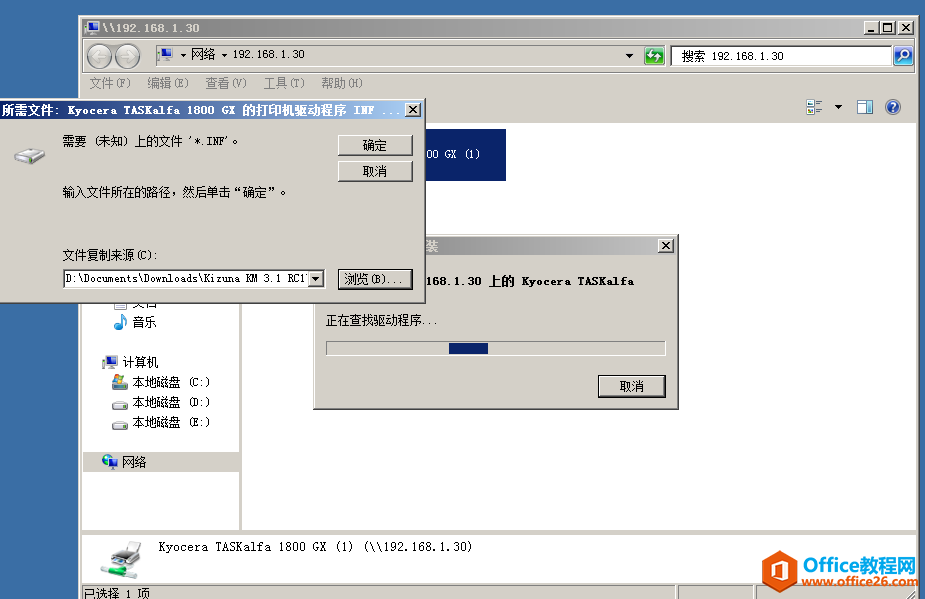Click the Kyocera TASKalfa 1800 GX details text
This screenshot has width=925, height=599.
(315, 547)
